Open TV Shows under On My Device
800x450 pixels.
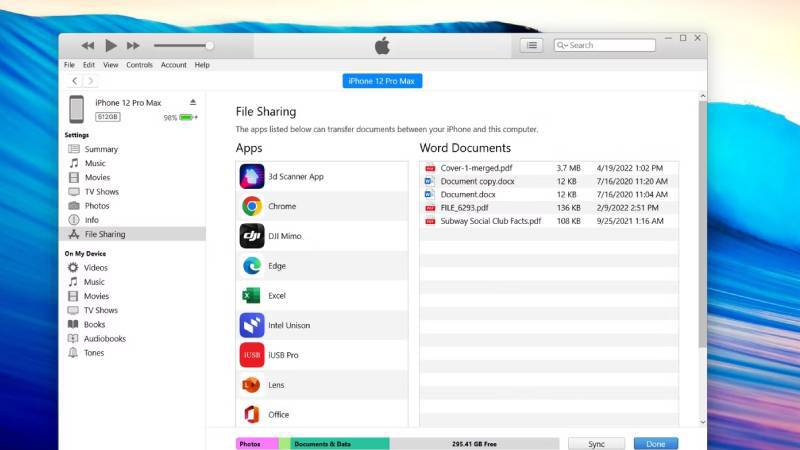(x=101, y=310)
